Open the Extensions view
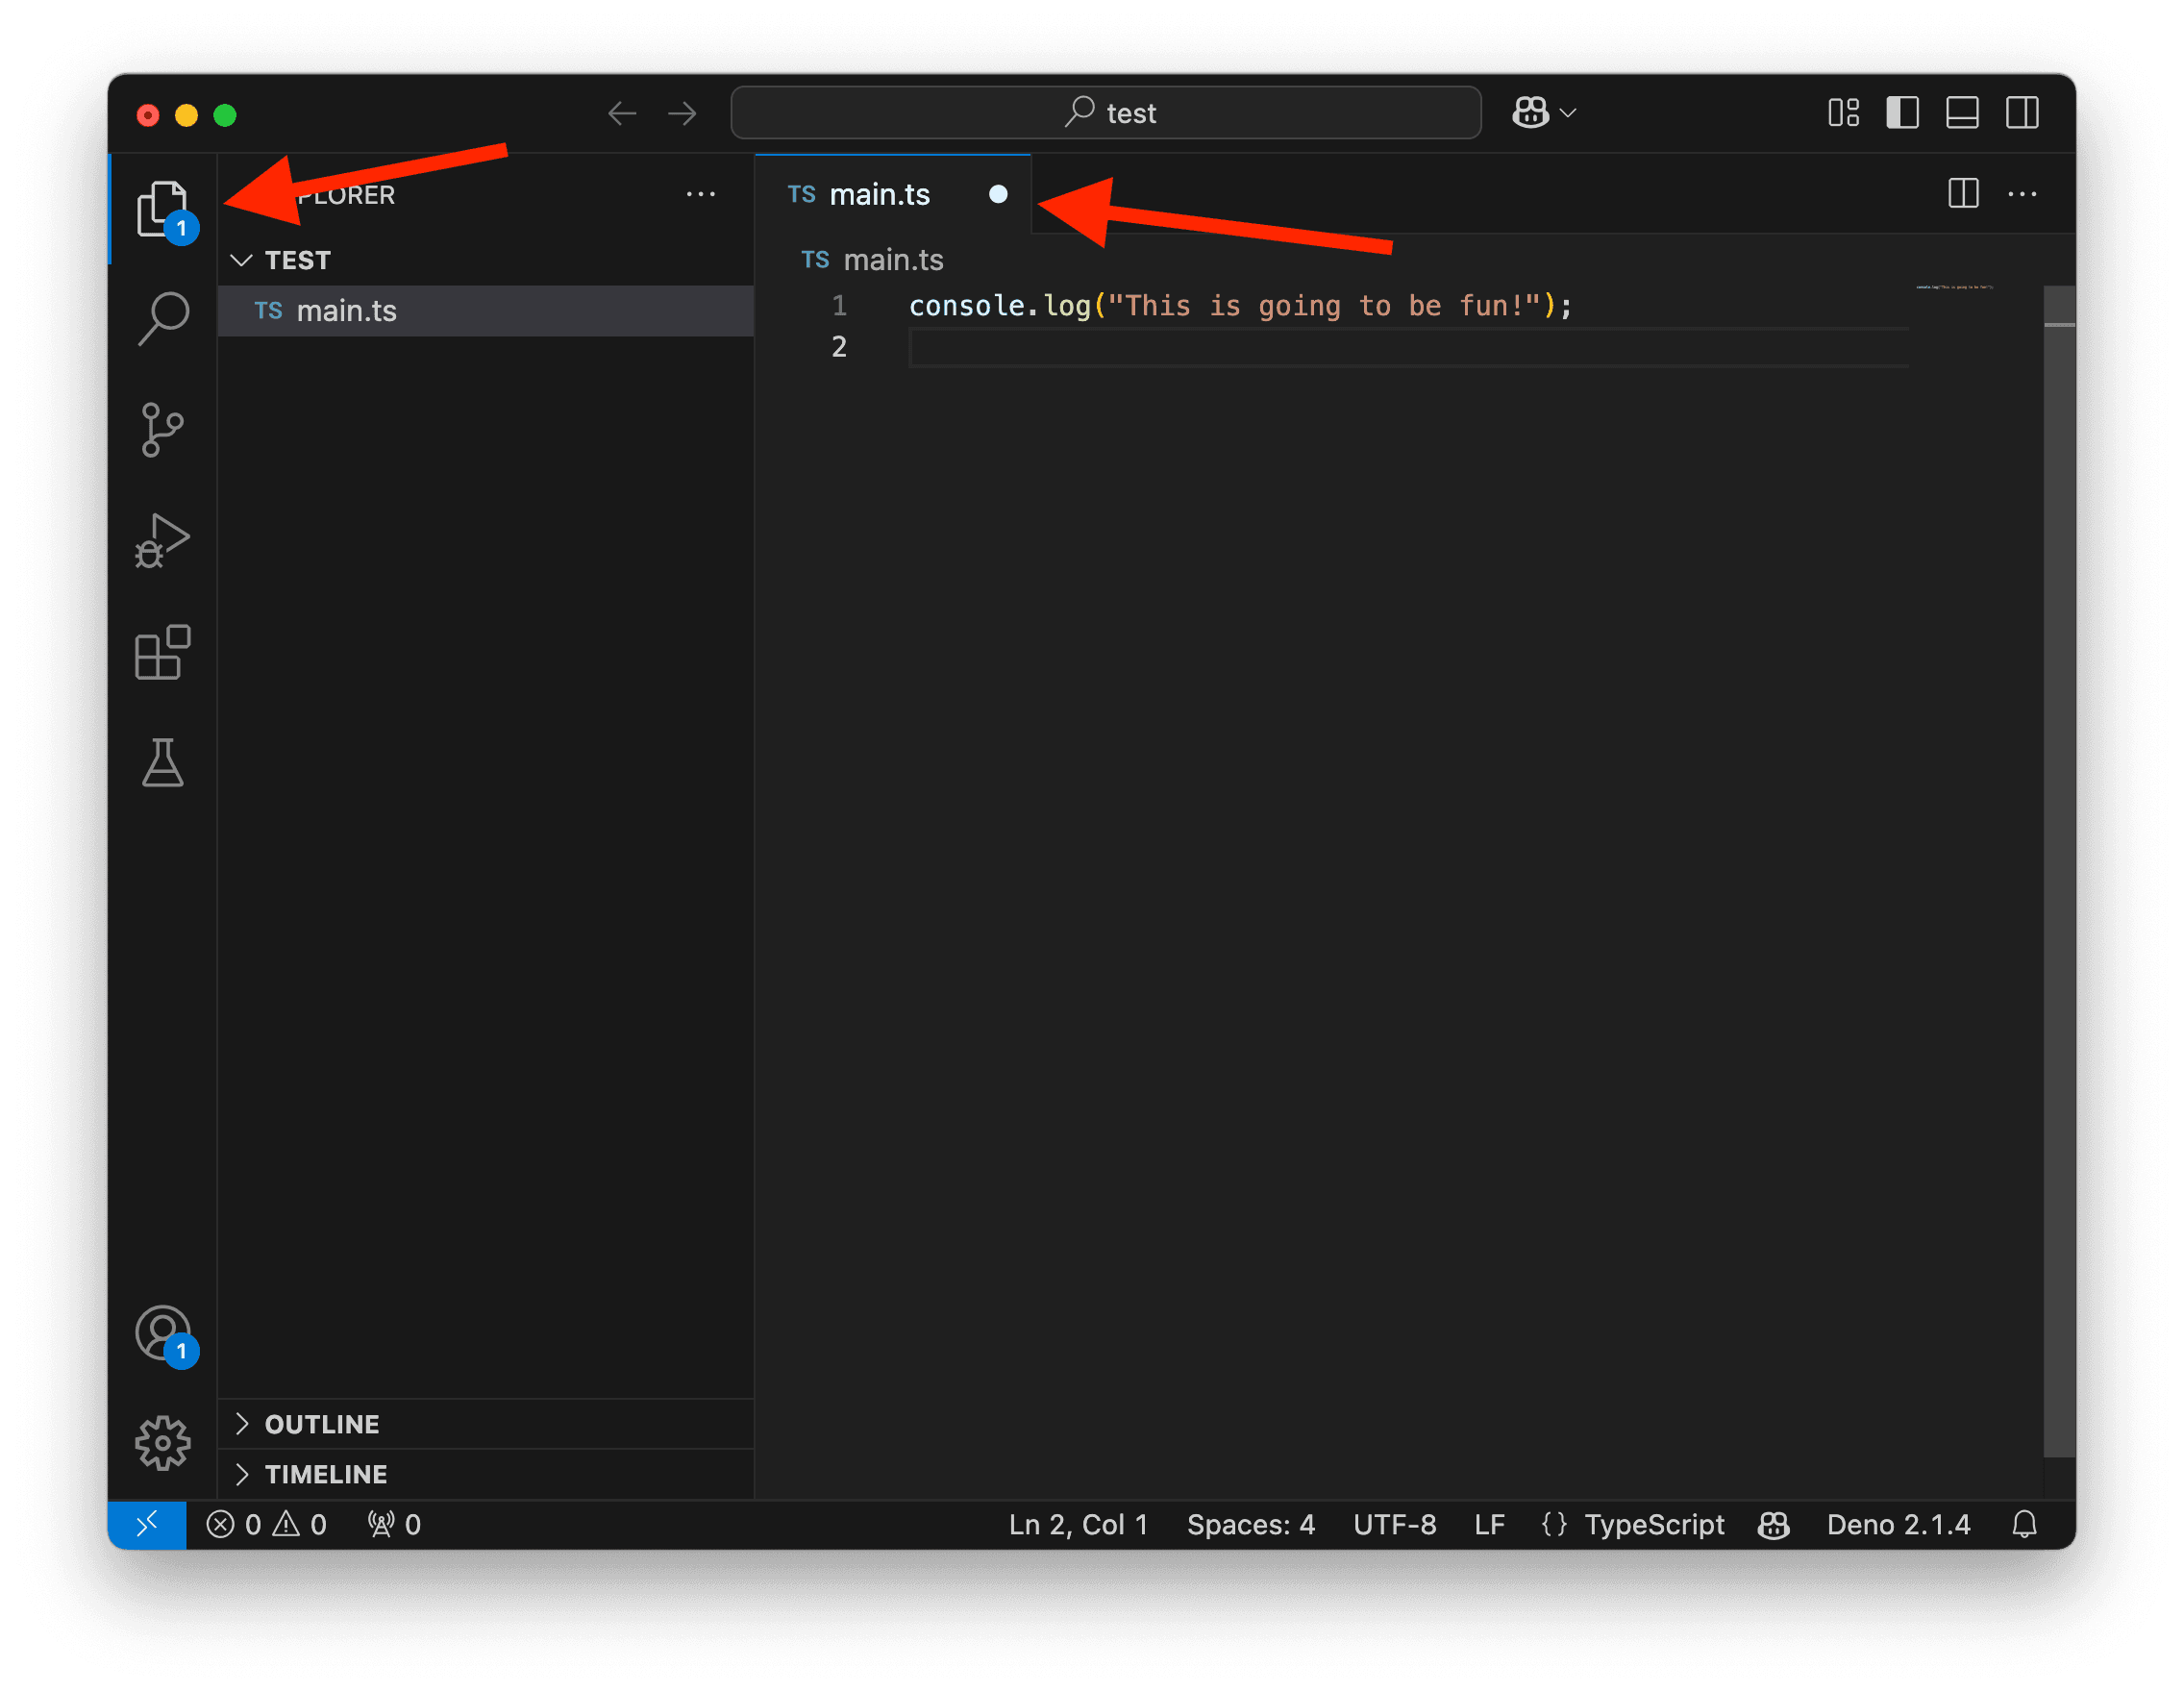 tap(162, 652)
